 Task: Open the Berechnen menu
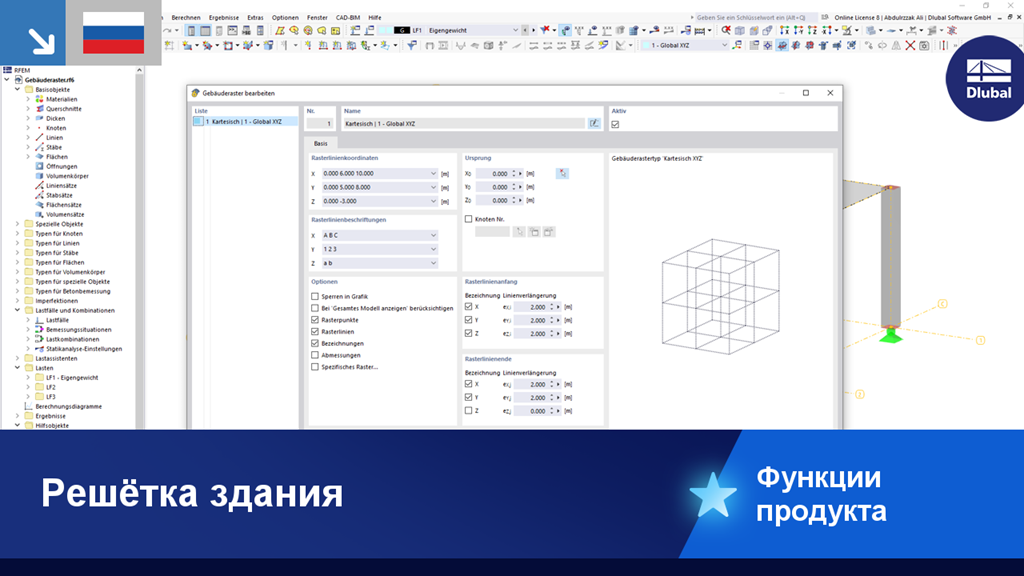click(186, 18)
